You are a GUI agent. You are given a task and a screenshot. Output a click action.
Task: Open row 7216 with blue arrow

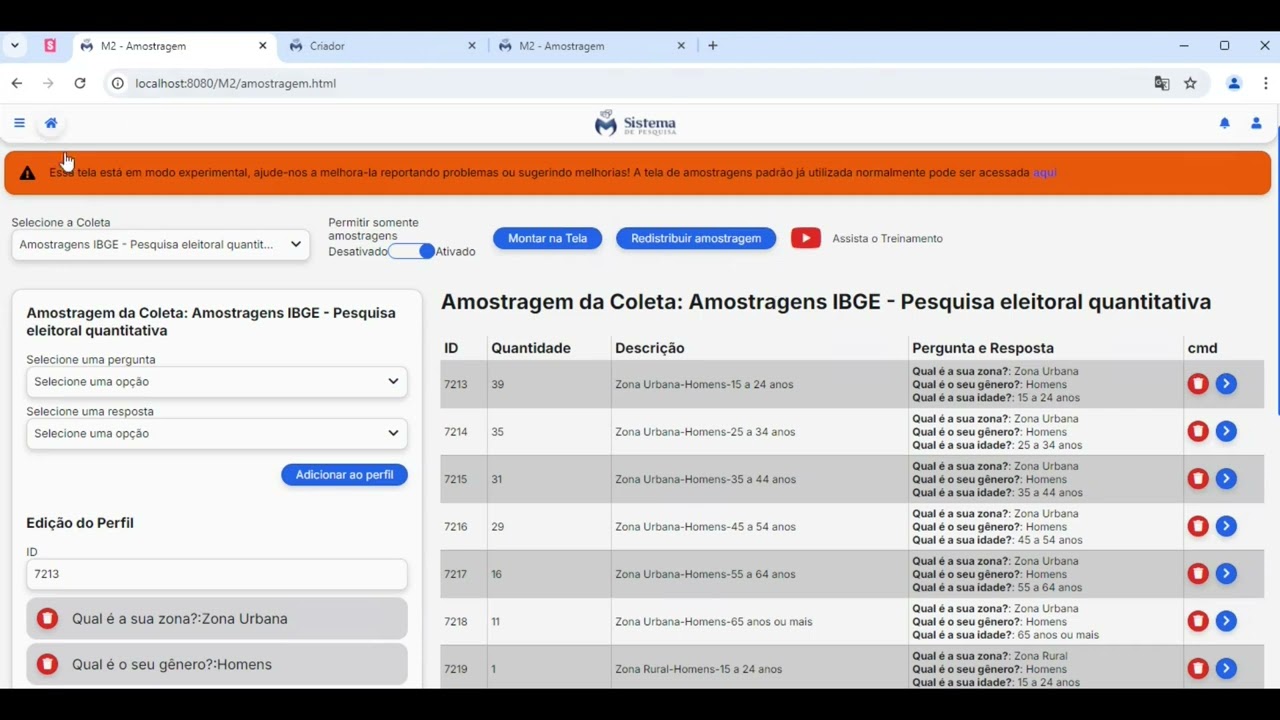pos(1226,526)
